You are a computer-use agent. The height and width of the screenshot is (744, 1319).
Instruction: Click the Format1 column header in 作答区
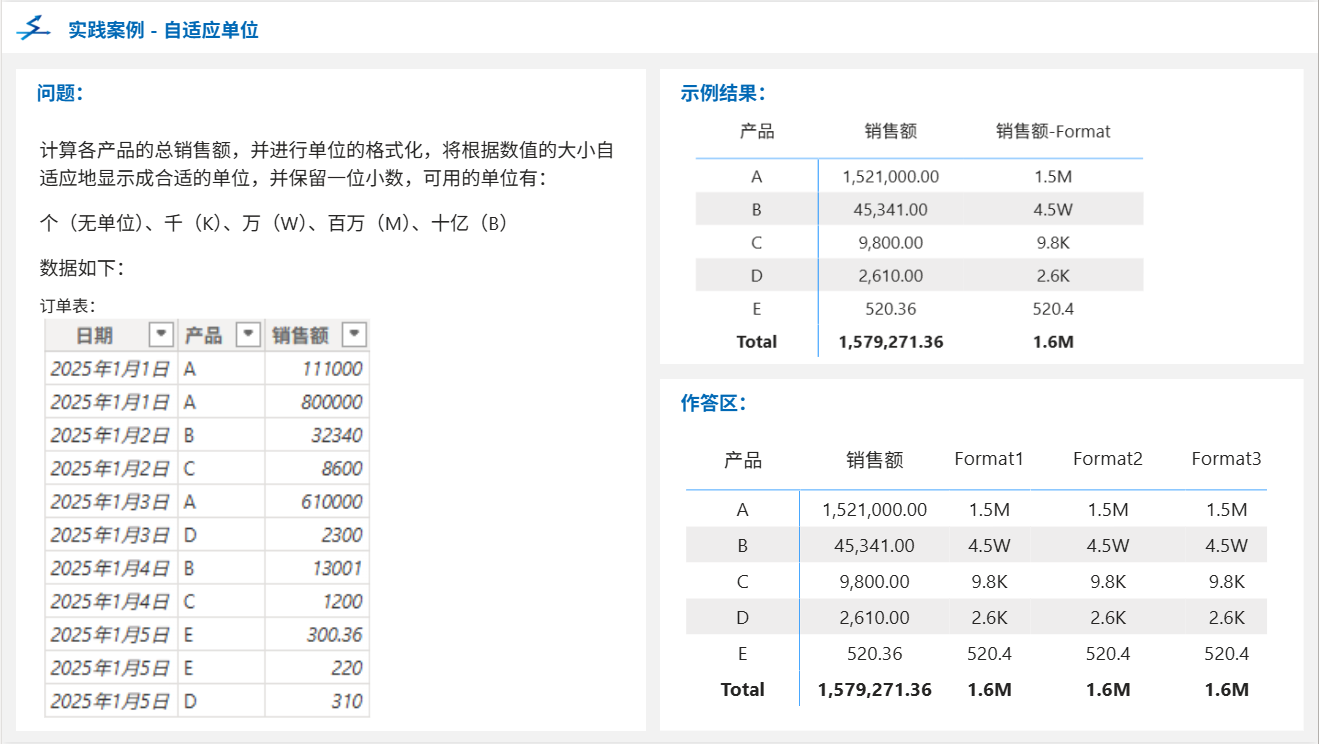point(989,459)
